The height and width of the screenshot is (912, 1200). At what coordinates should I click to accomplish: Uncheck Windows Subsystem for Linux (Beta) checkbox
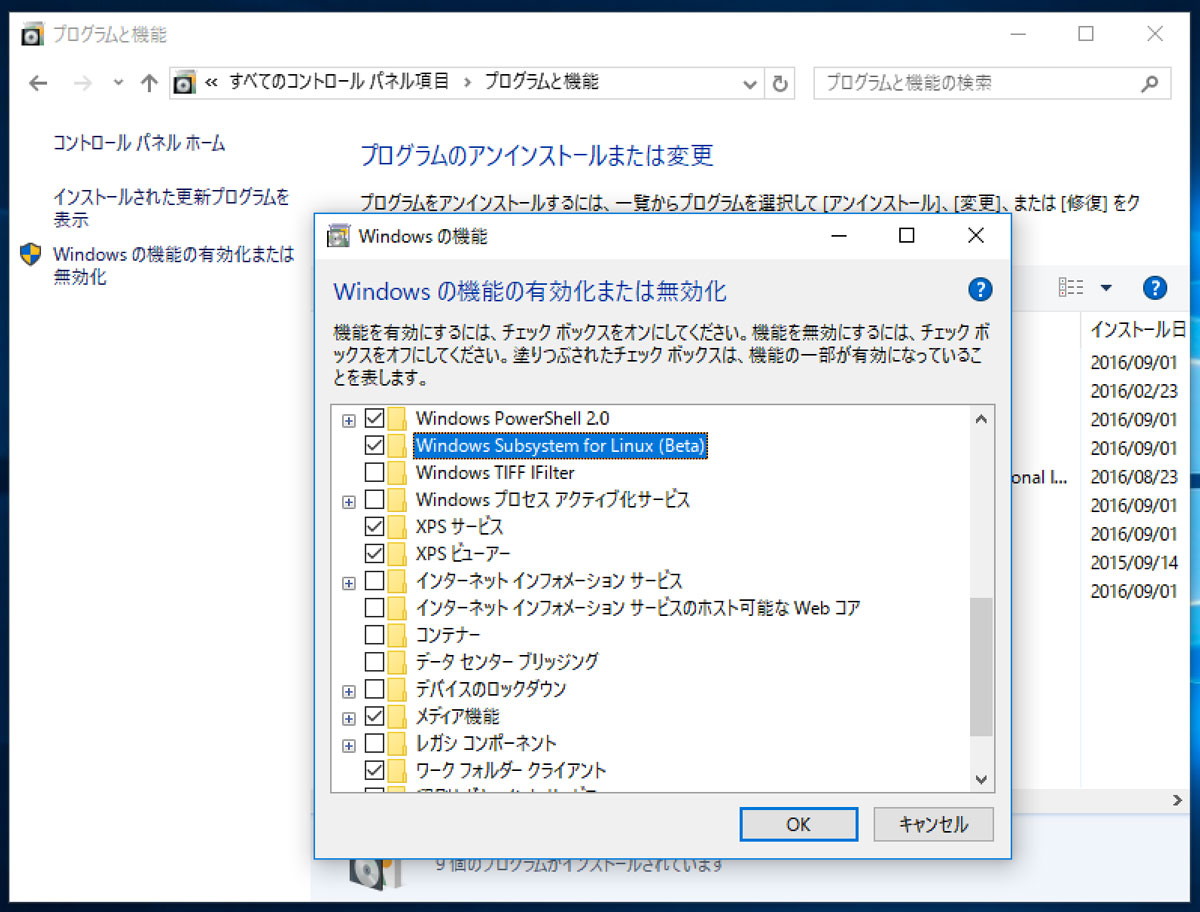tap(375, 445)
